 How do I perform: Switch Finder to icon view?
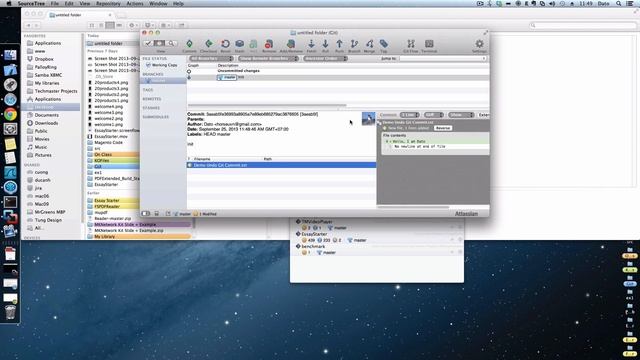coord(92,25)
